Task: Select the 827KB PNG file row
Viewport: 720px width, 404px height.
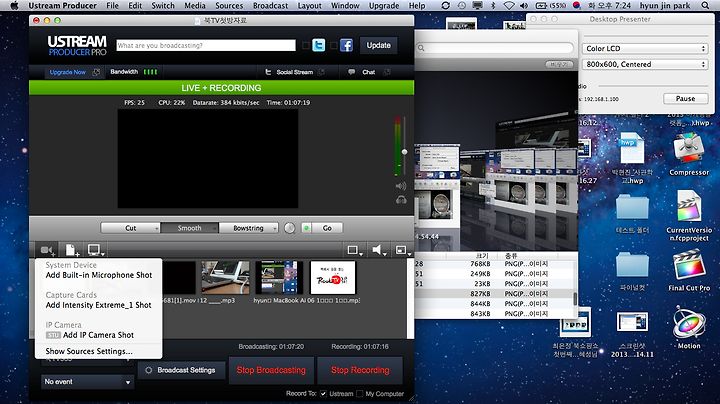Action: [x=494, y=293]
